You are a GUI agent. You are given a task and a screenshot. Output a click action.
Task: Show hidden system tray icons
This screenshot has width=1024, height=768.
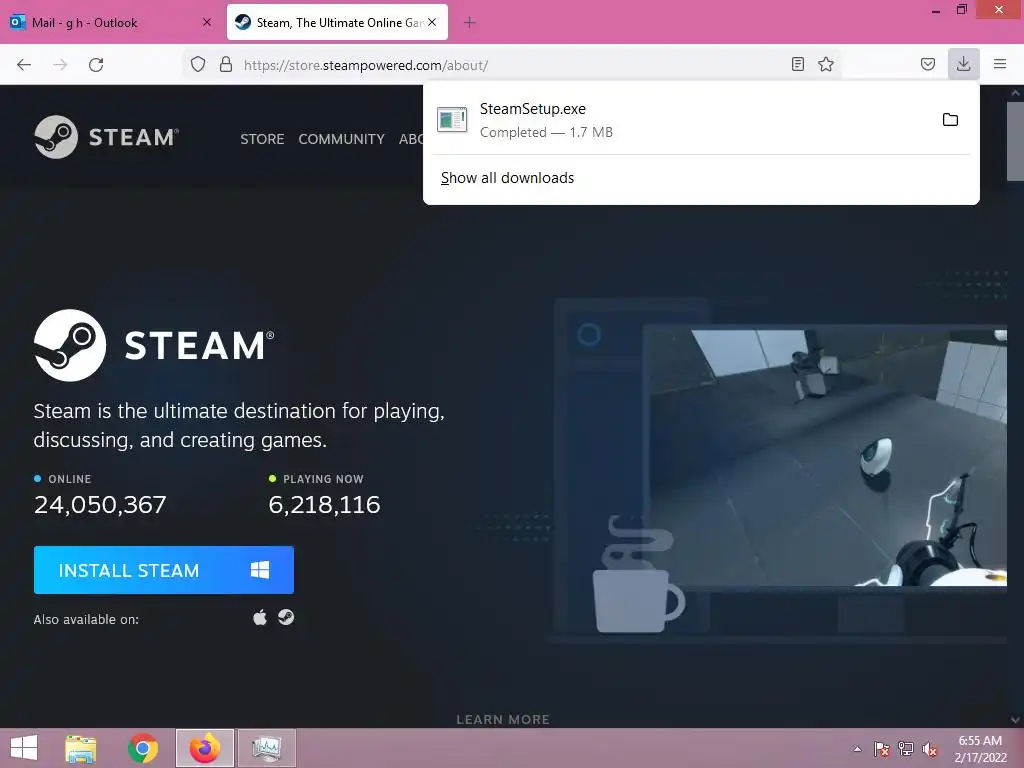(857, 749)
